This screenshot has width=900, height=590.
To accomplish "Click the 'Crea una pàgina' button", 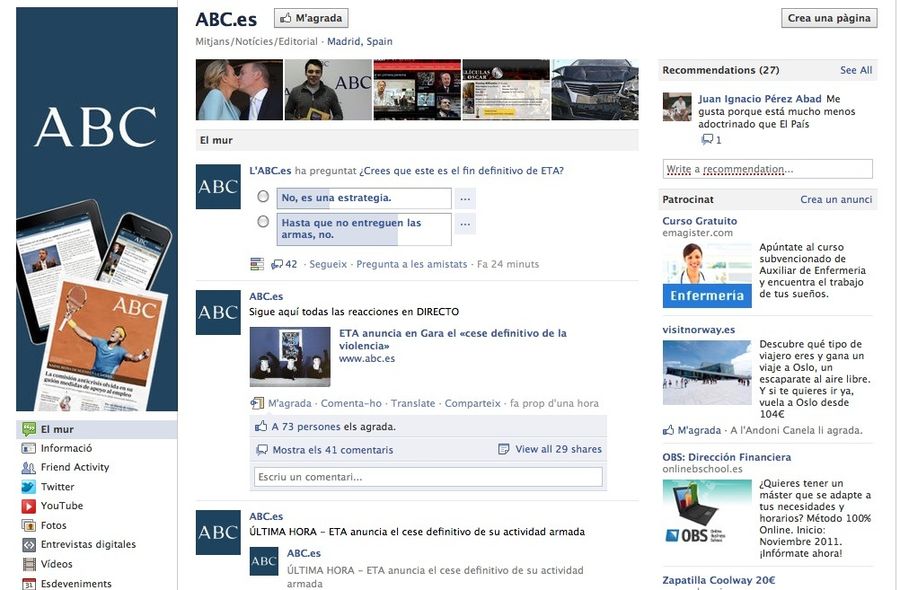I will click(829, 18).
